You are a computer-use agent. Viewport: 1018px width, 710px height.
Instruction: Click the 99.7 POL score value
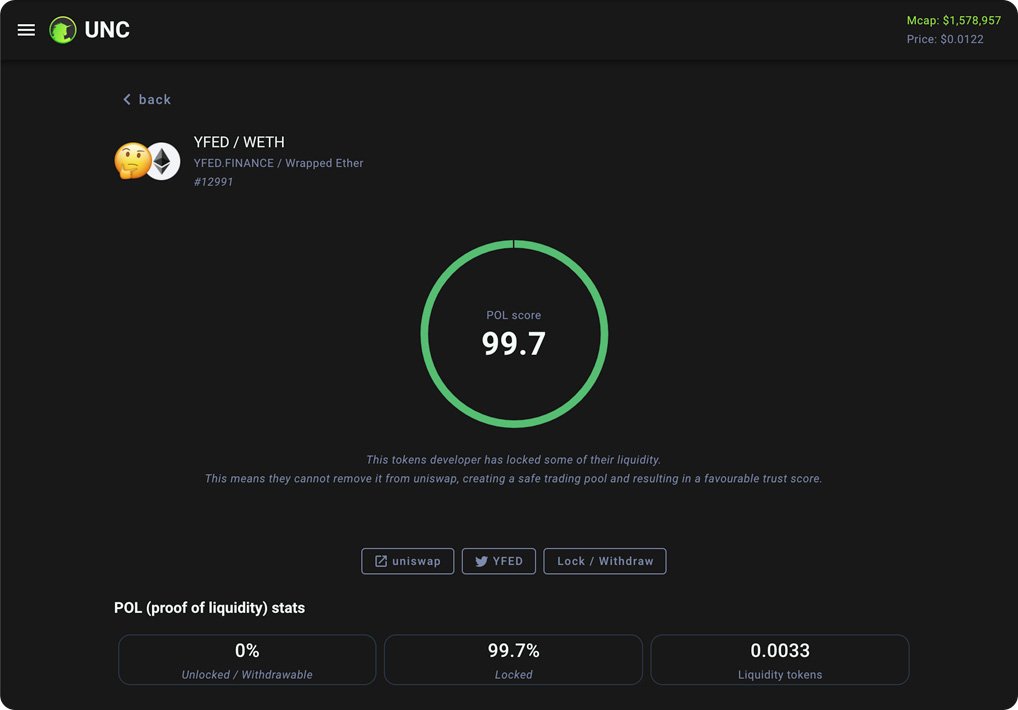click(514, 343)
